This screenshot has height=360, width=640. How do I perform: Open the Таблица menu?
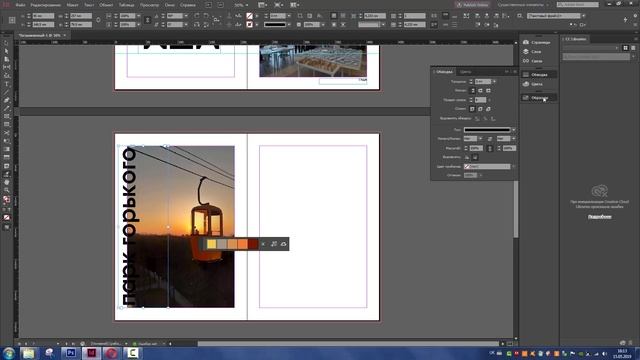click(x=127, y=5)
